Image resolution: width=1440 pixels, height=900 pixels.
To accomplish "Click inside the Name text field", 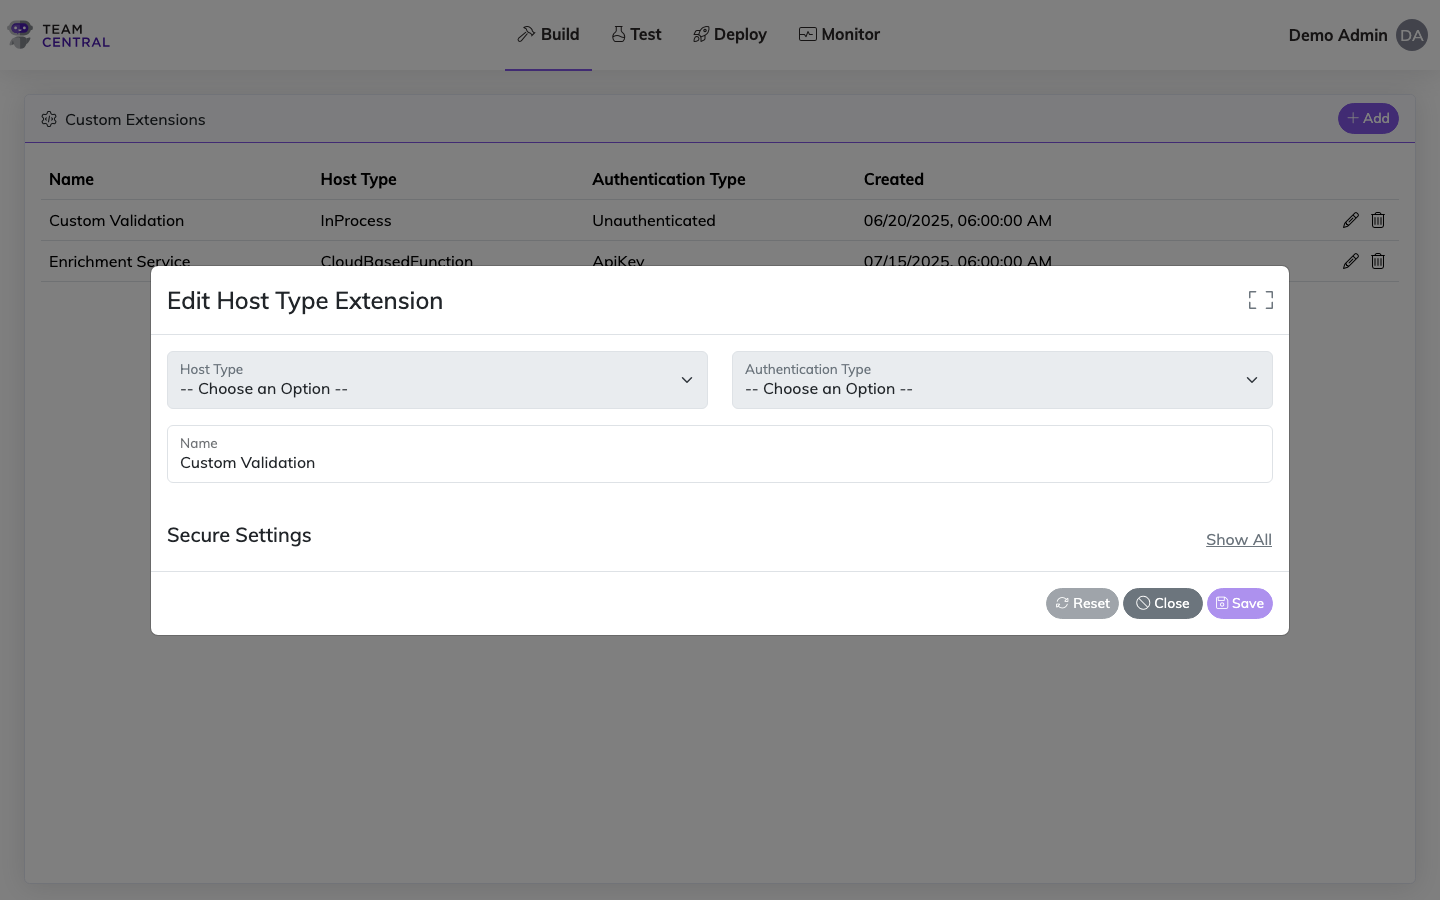I will tap(719, 462).
